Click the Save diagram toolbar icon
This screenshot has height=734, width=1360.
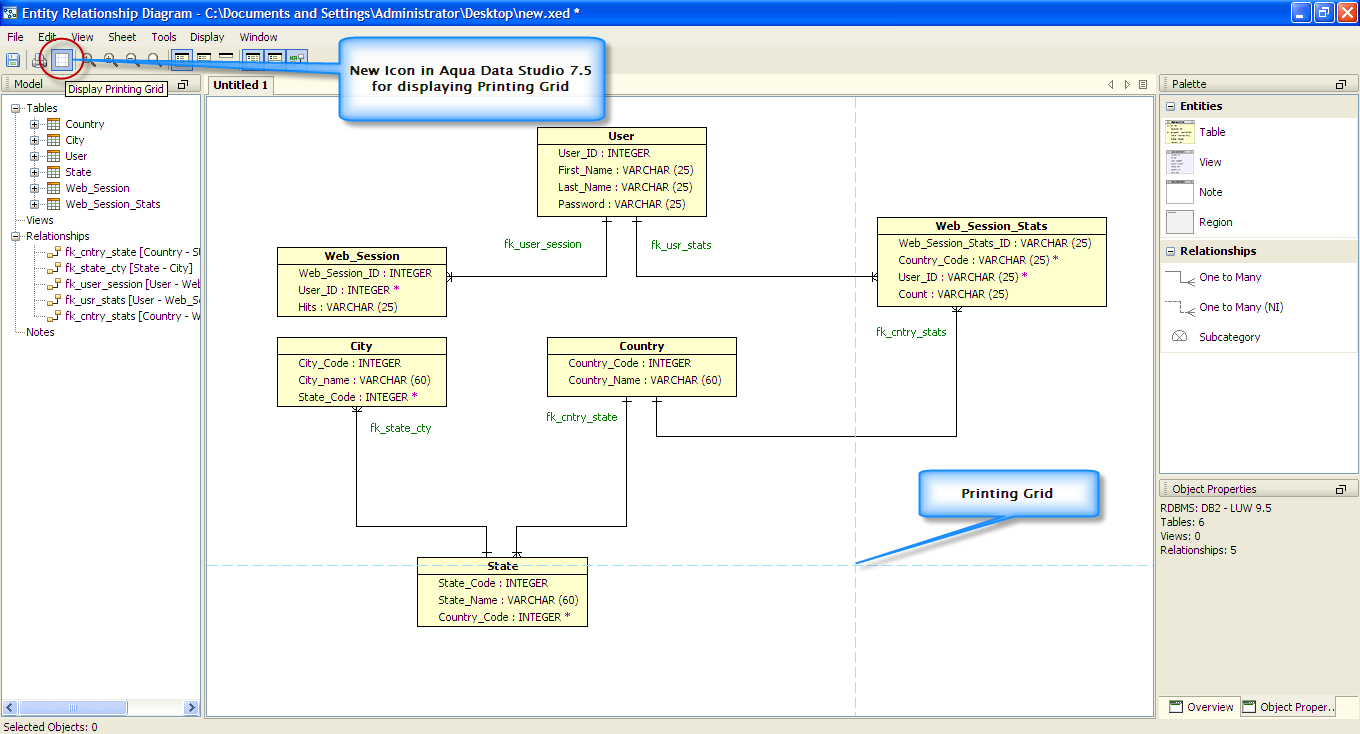pyautogui.click(x=13, y=60)
